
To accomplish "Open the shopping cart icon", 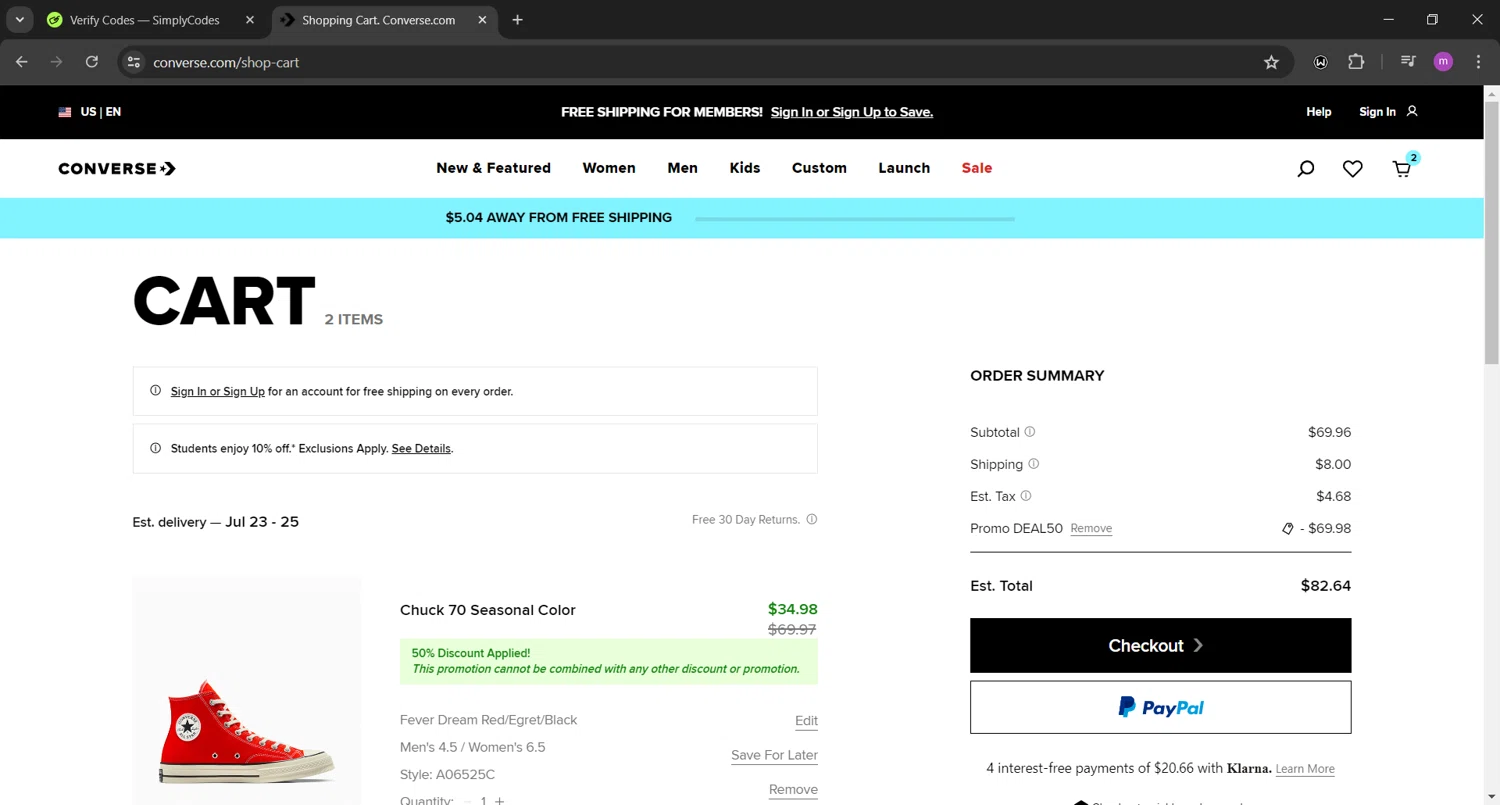I will pos(1404,167).
